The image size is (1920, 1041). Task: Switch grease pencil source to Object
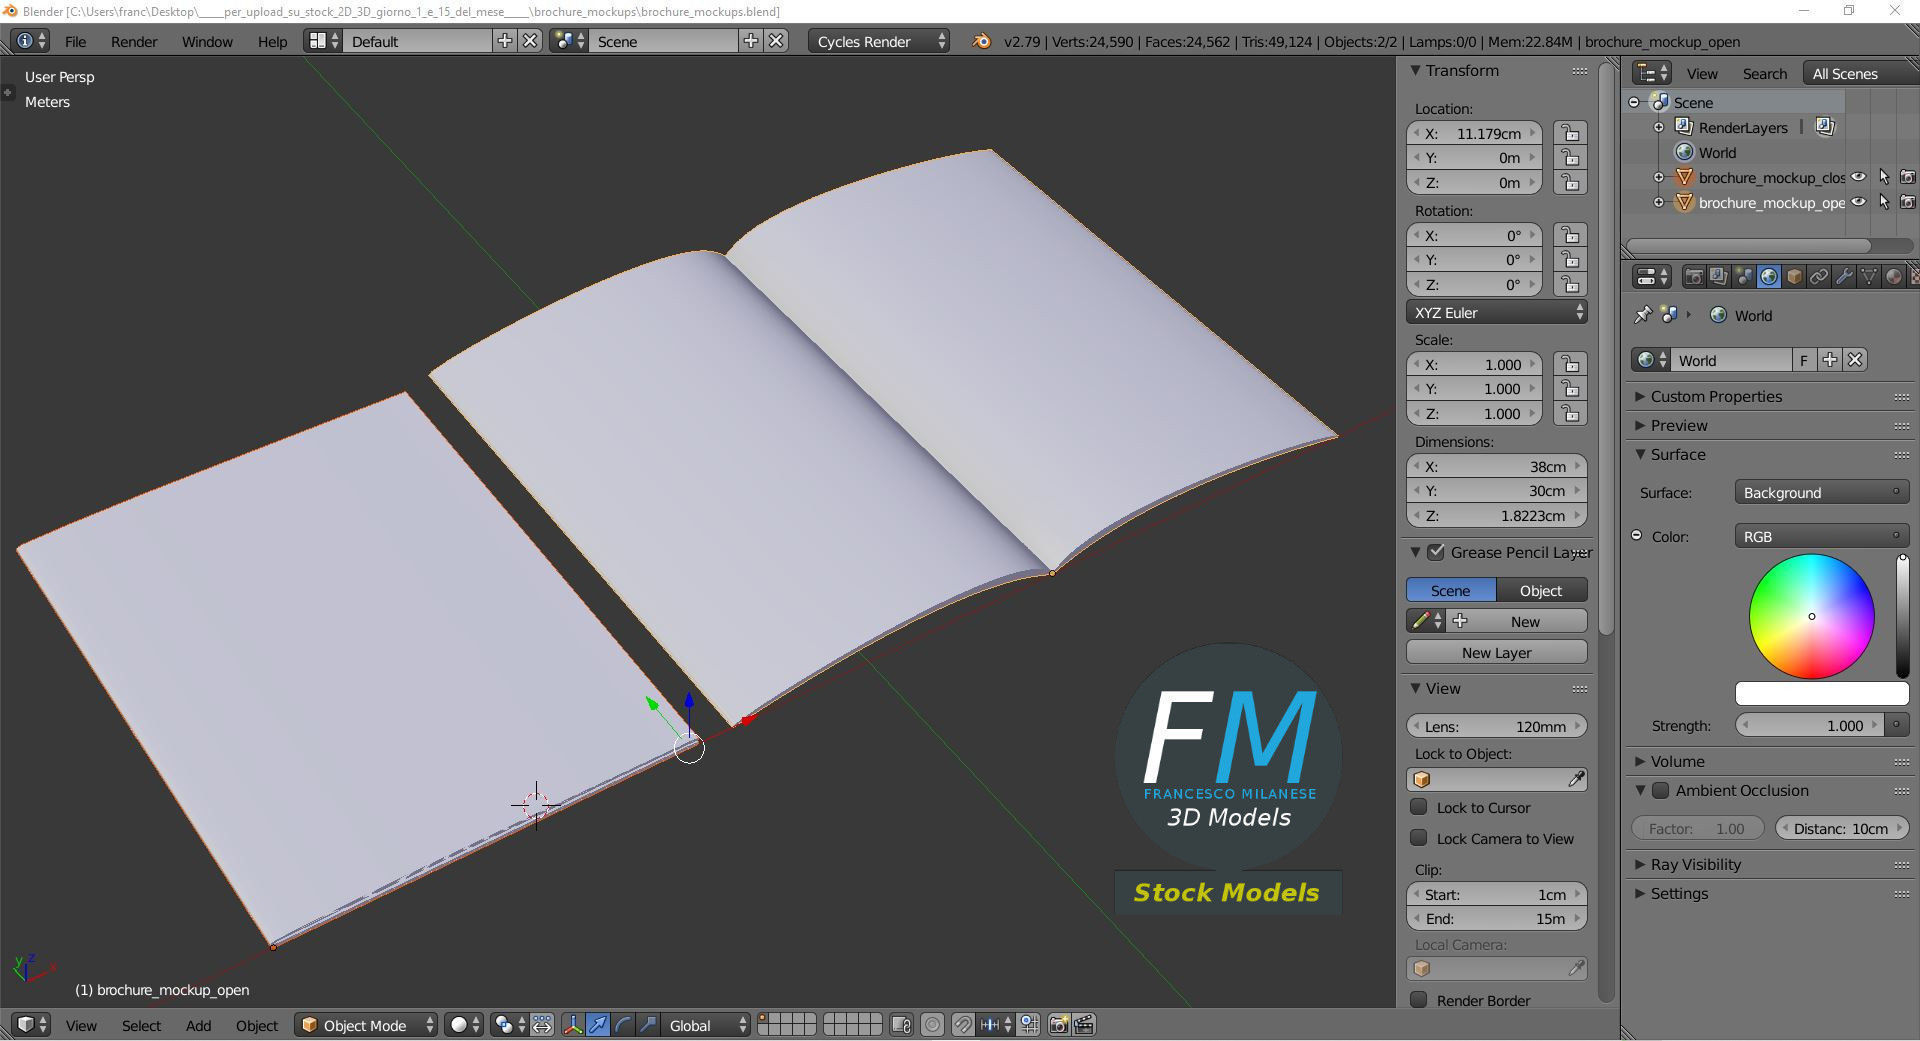pos(1541,590)
